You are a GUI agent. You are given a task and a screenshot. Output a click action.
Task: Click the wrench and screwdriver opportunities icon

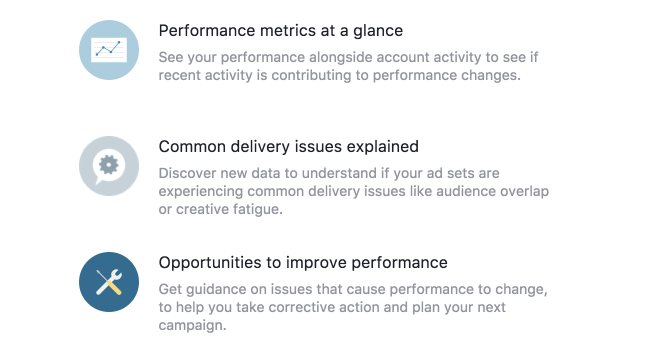[x=109, y=282]
